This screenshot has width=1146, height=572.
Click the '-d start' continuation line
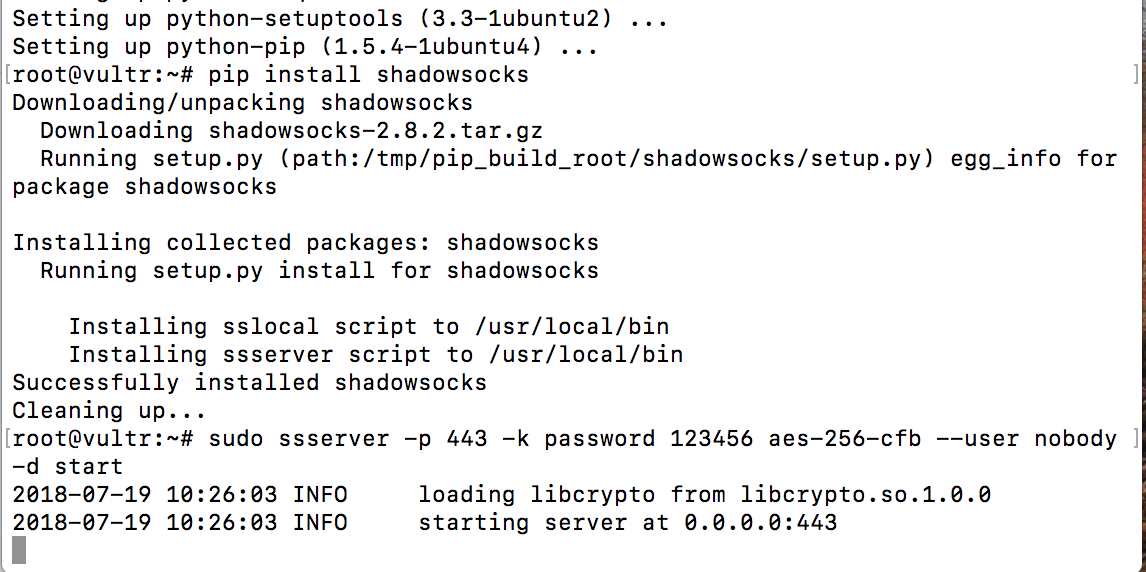point(68,466)
